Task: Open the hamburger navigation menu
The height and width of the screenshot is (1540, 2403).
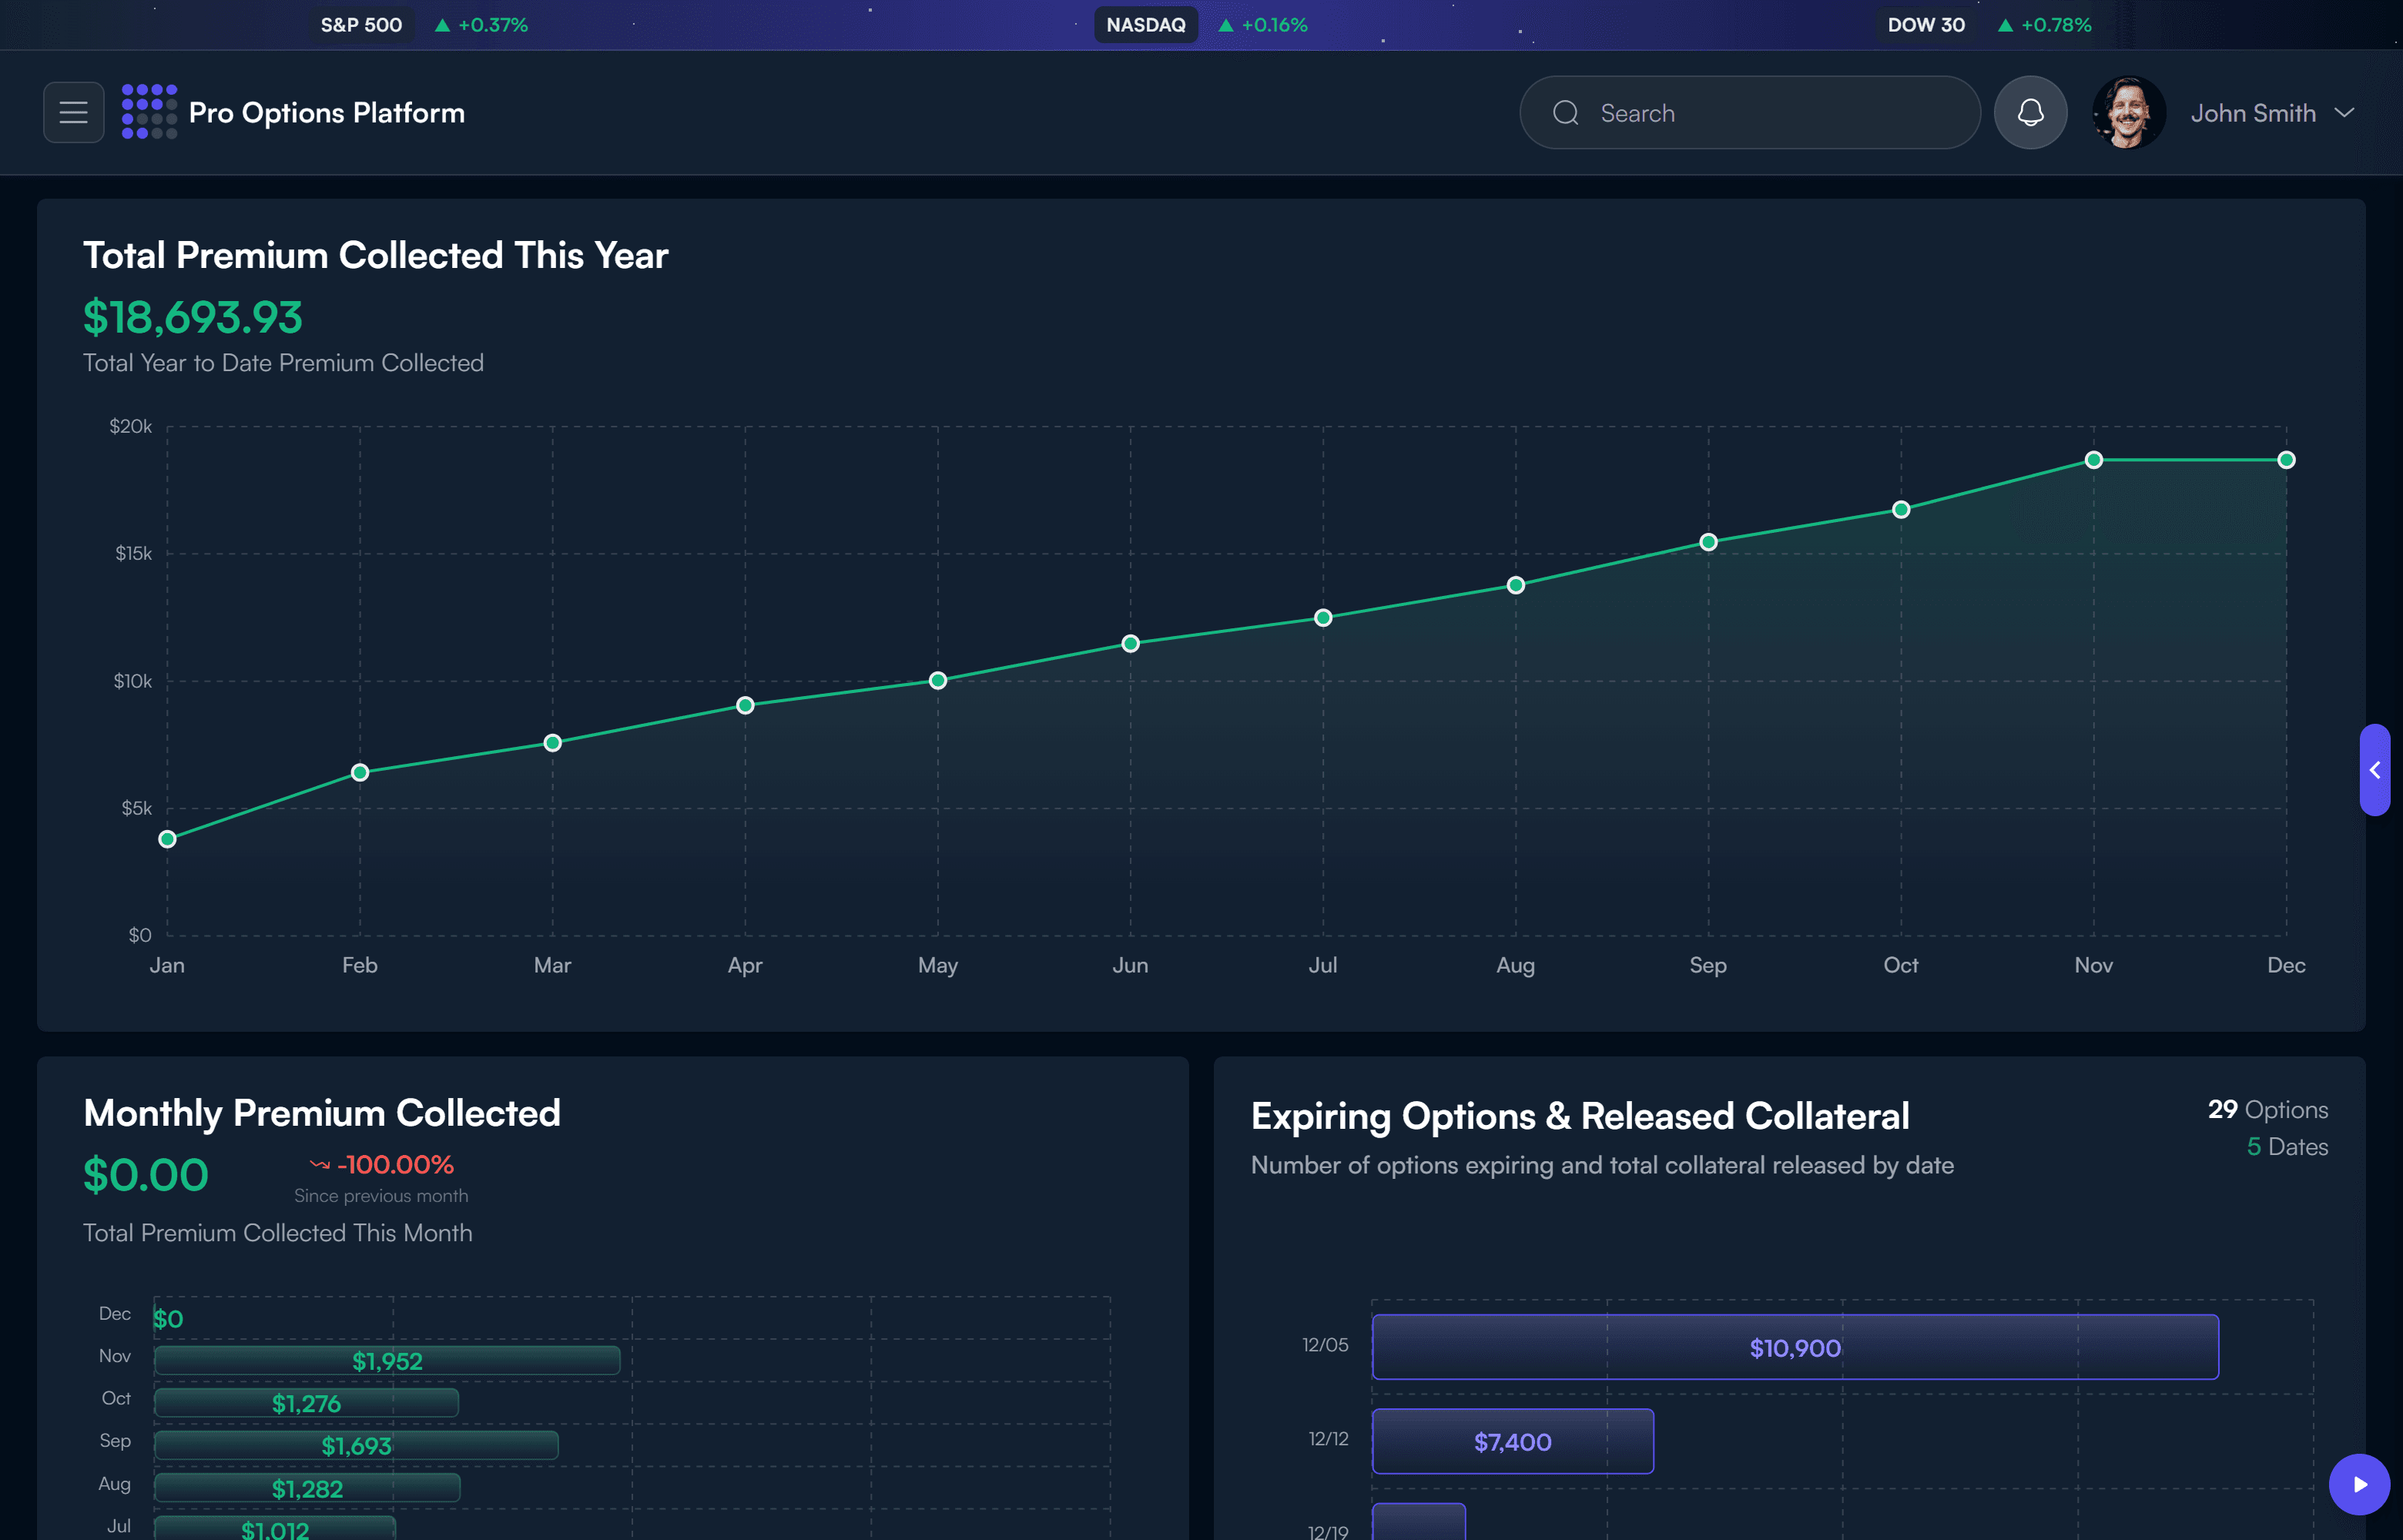Action: pos(73,112)
